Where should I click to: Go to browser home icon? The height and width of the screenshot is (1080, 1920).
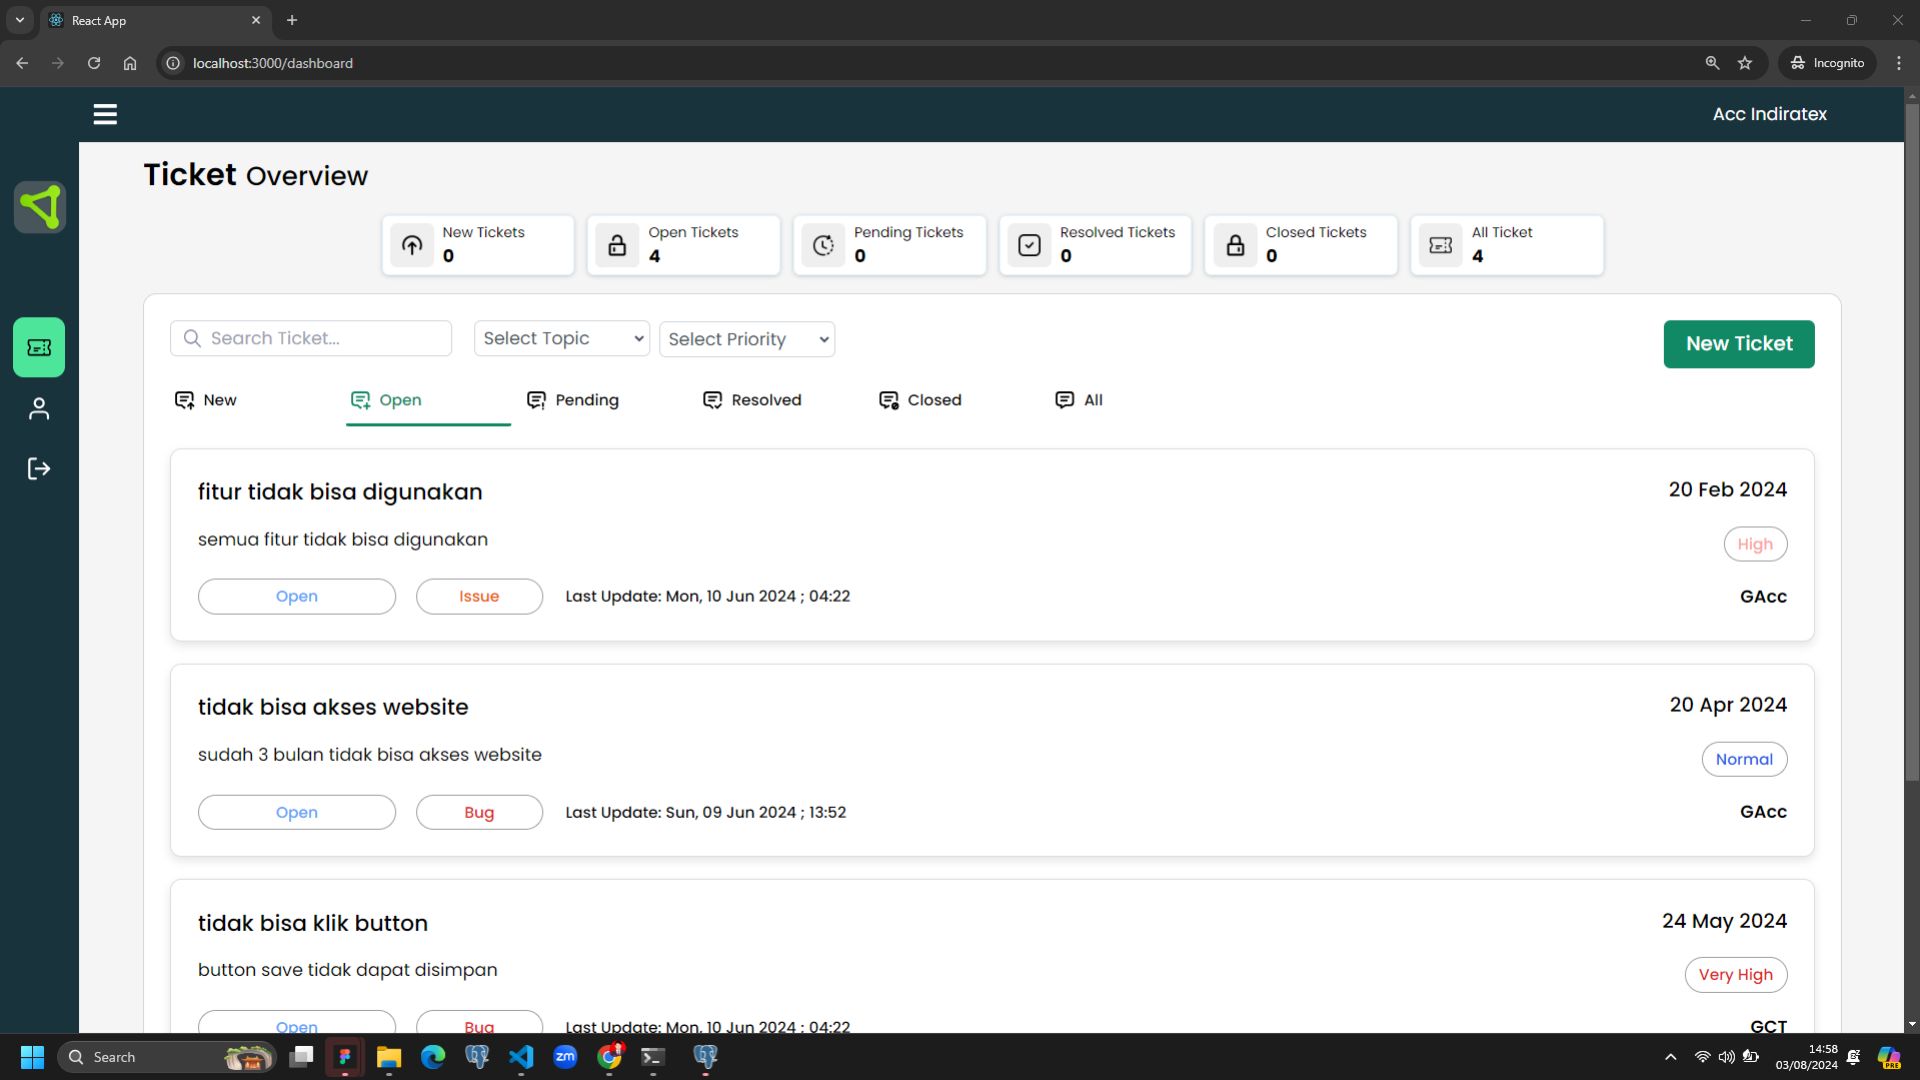point(130,63)
